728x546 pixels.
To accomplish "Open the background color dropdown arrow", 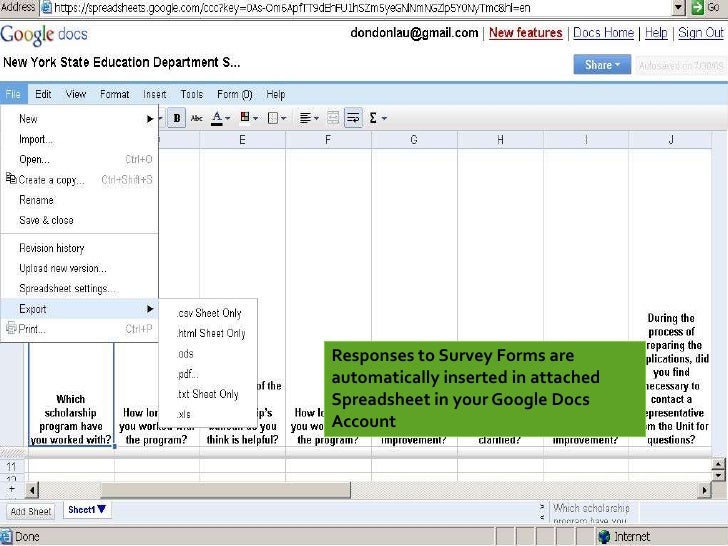I will 255,118.
